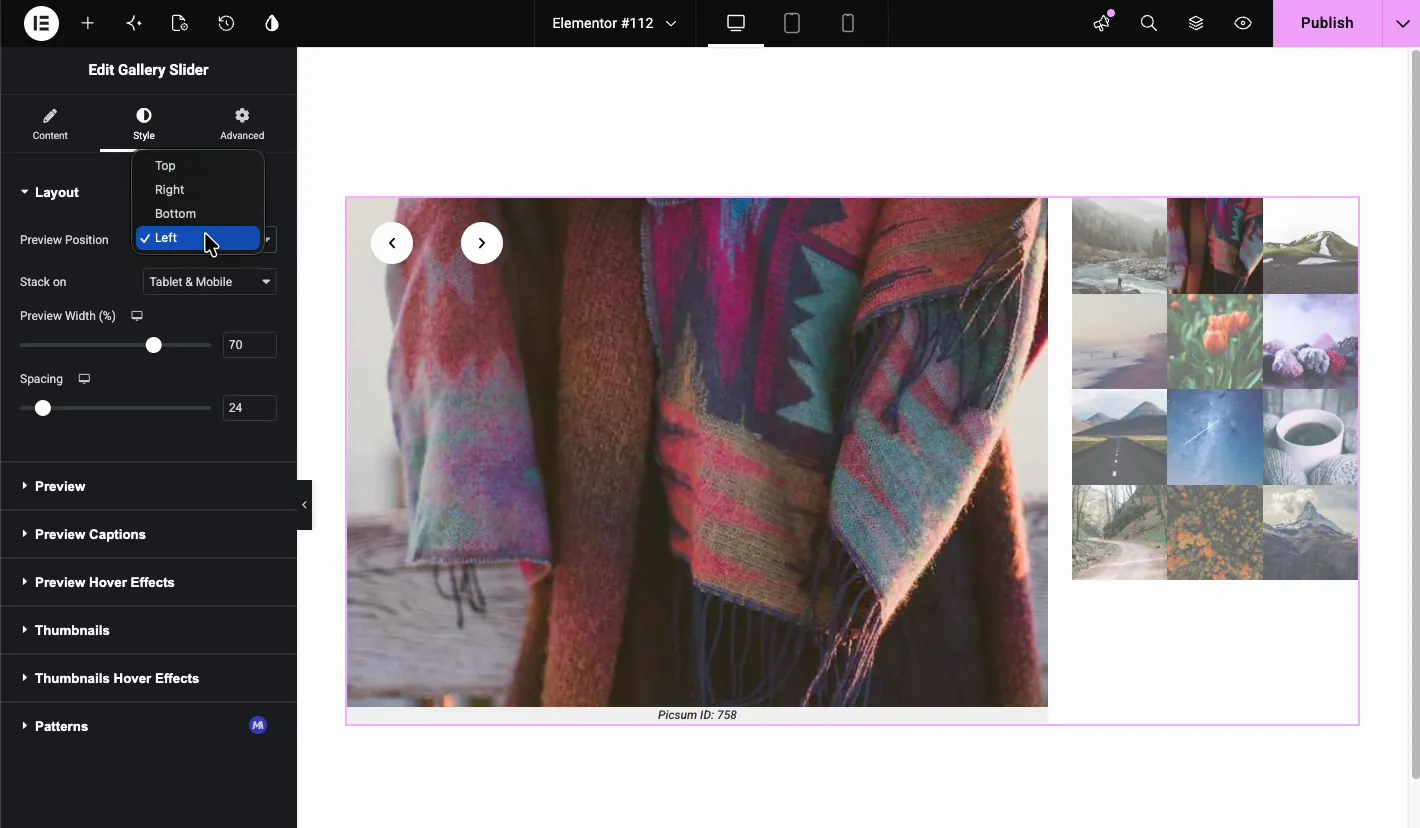1420x828 pixels.
Task: Select the straight road mountains thumbnail
Action: [x=1119, y=437]
